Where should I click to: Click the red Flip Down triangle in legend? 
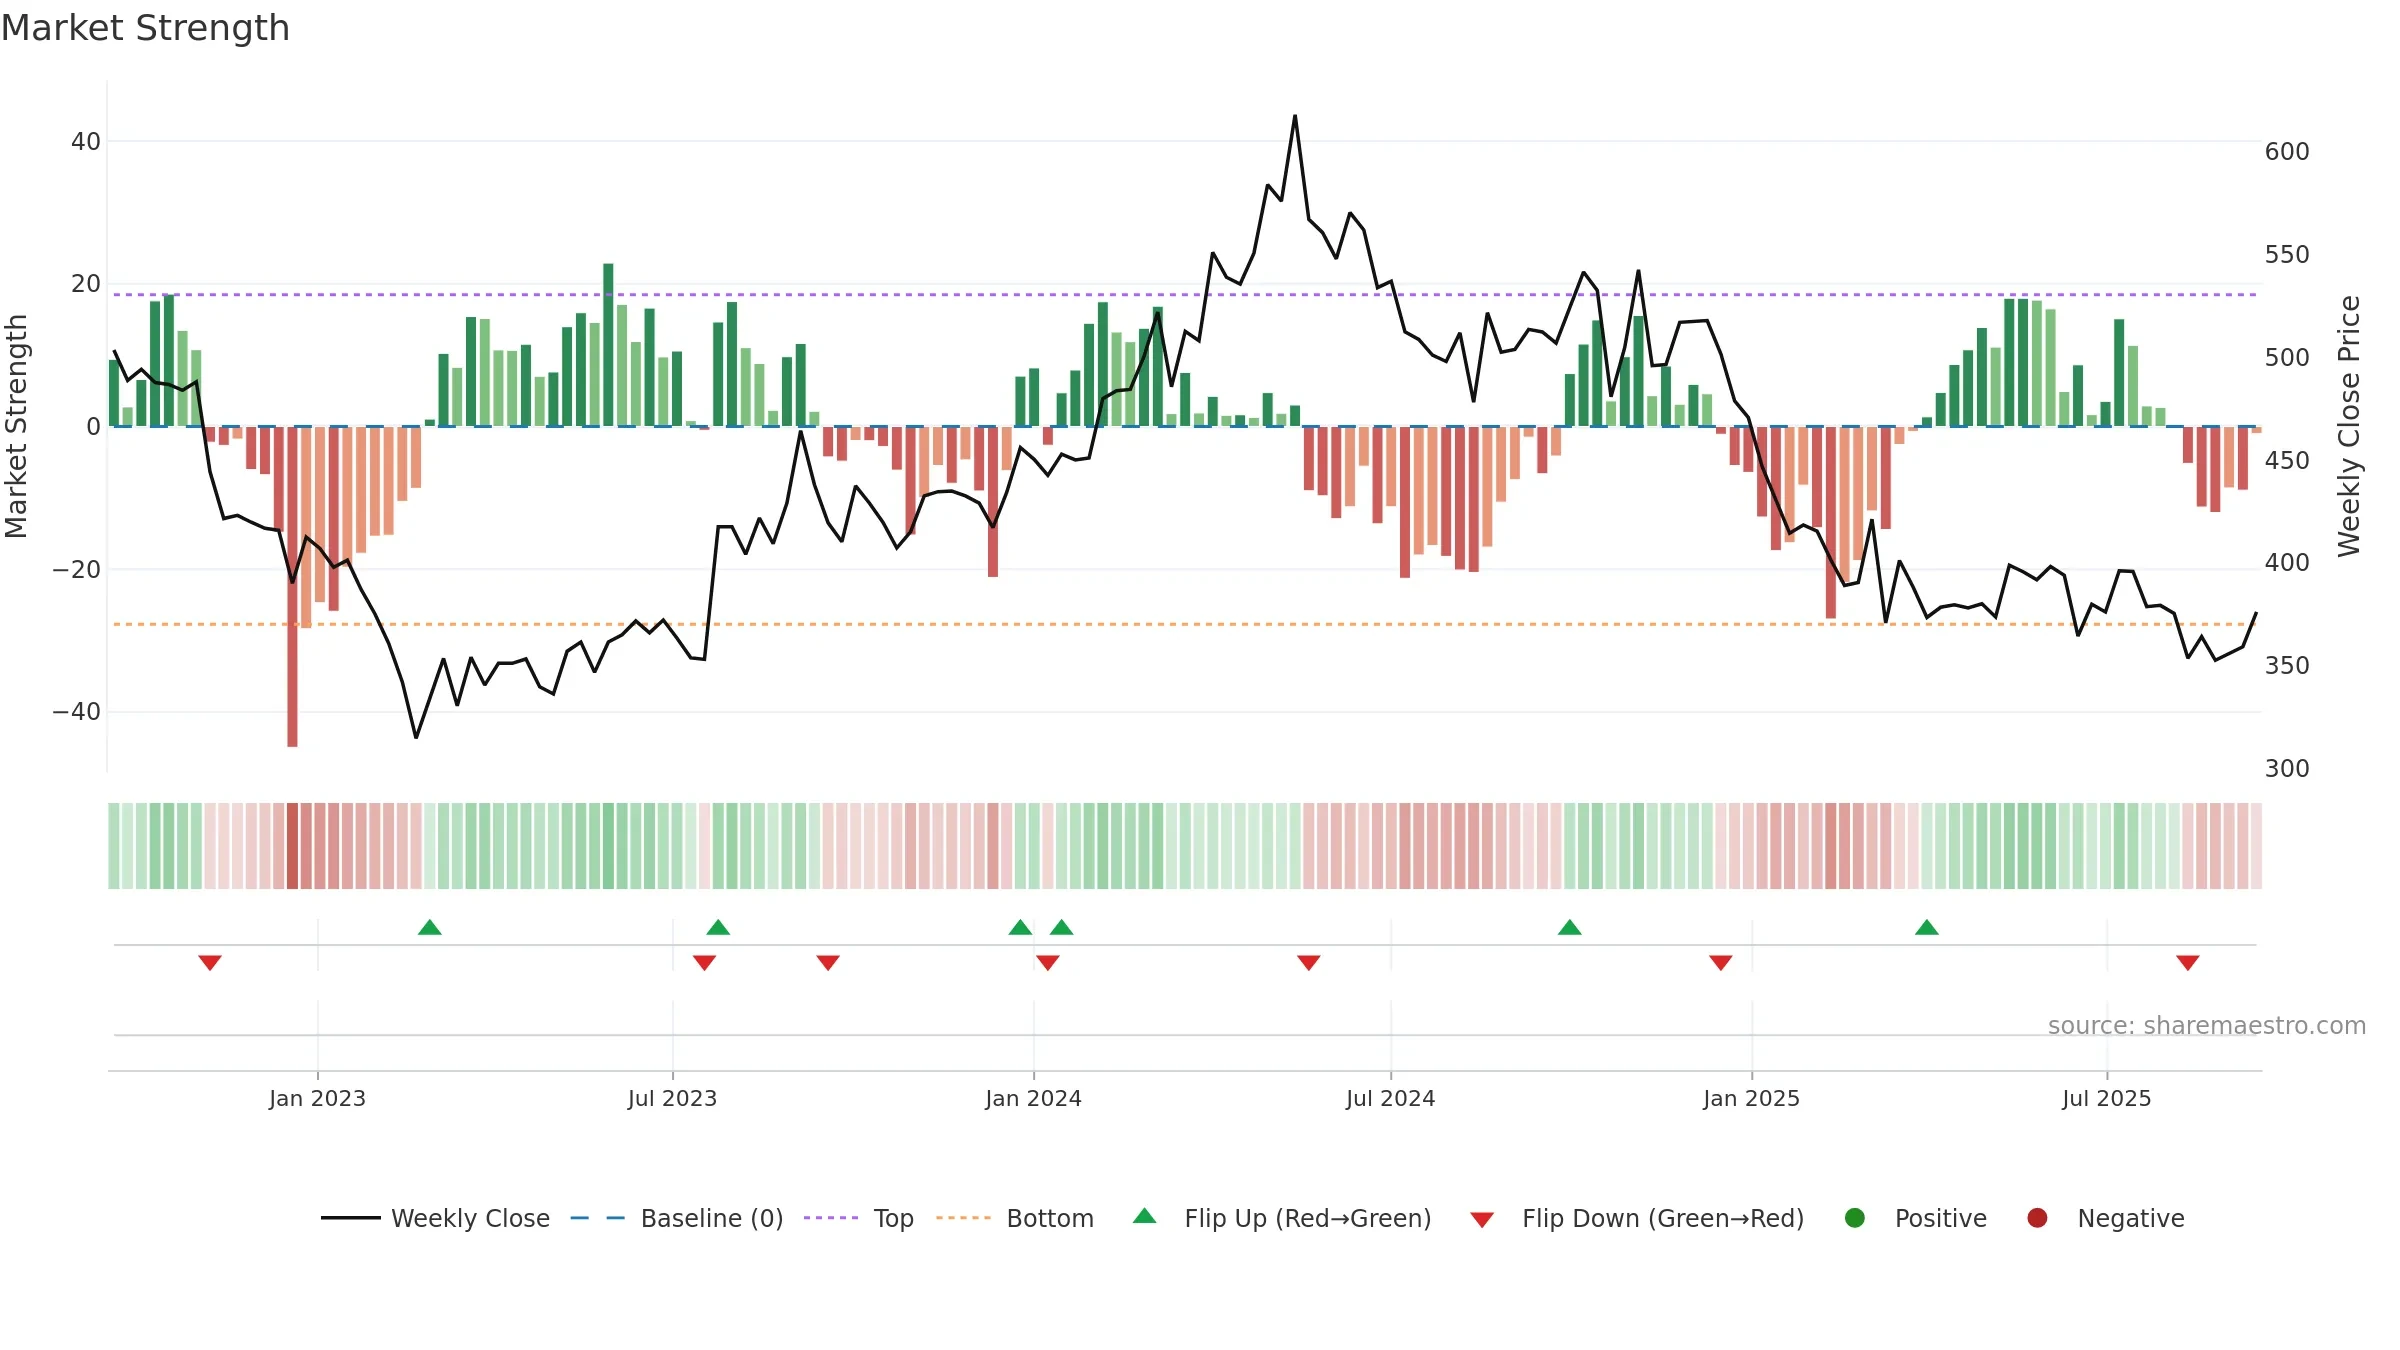pyautogui.click(x=1482, y=1220)
